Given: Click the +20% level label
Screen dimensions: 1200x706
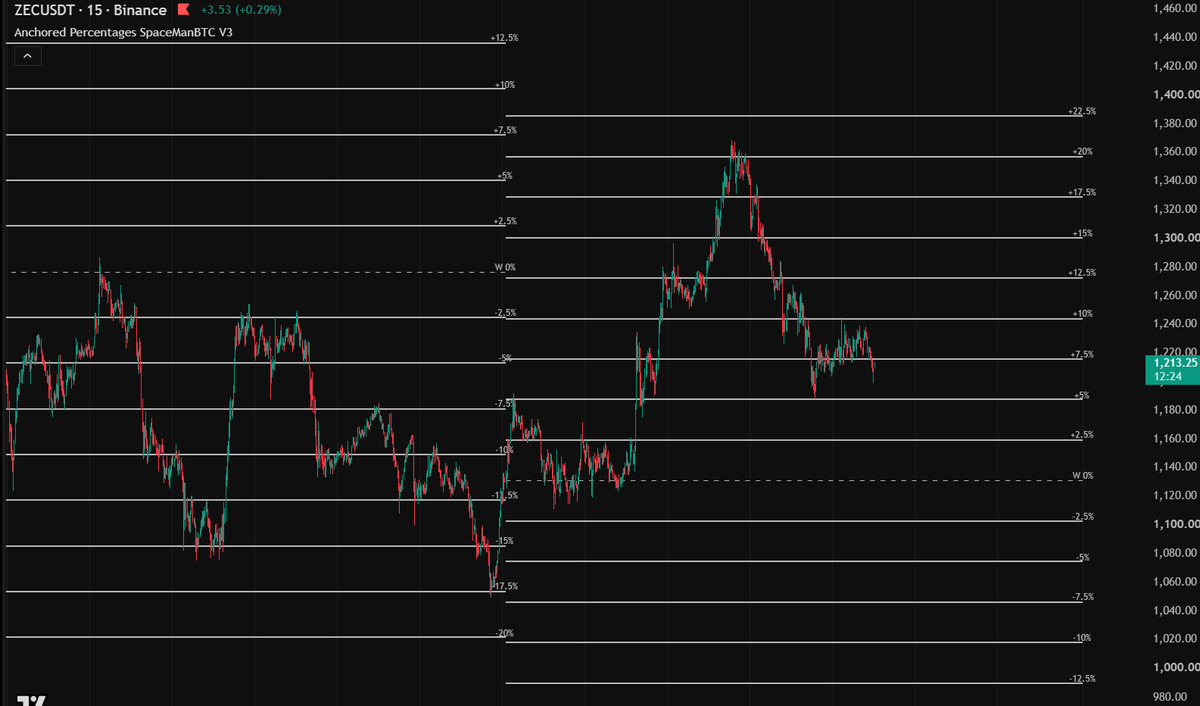Looking at the screenshot, I should pyautogui.click(x=1082, y=152).
